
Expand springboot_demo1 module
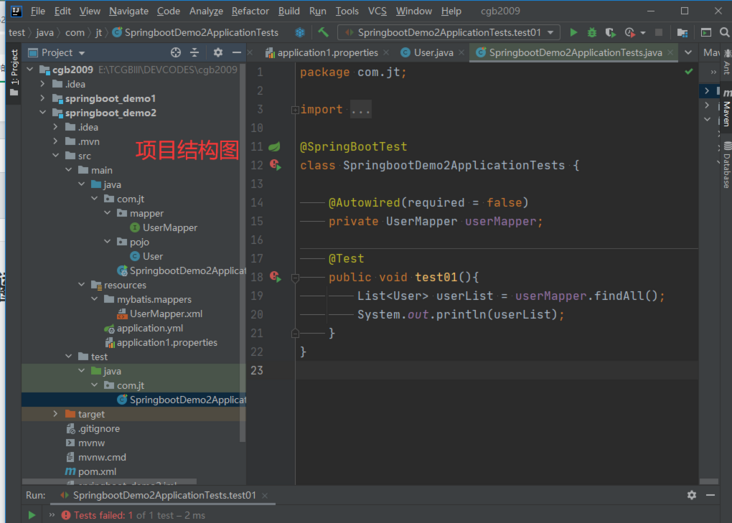[42, 98]
